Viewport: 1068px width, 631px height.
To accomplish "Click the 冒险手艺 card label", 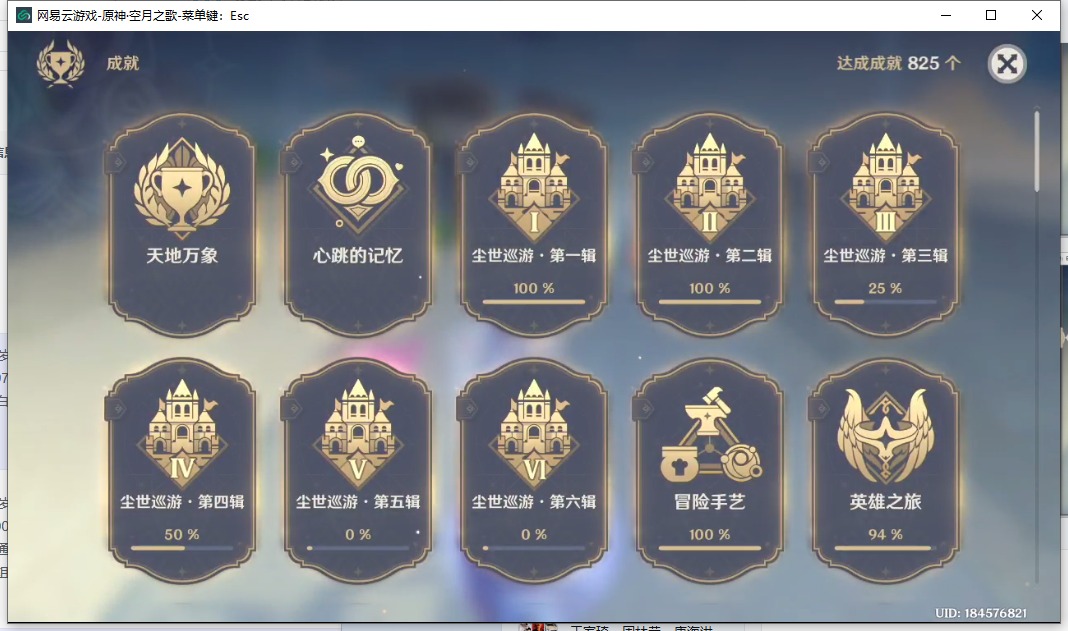I will click(710, 502).
